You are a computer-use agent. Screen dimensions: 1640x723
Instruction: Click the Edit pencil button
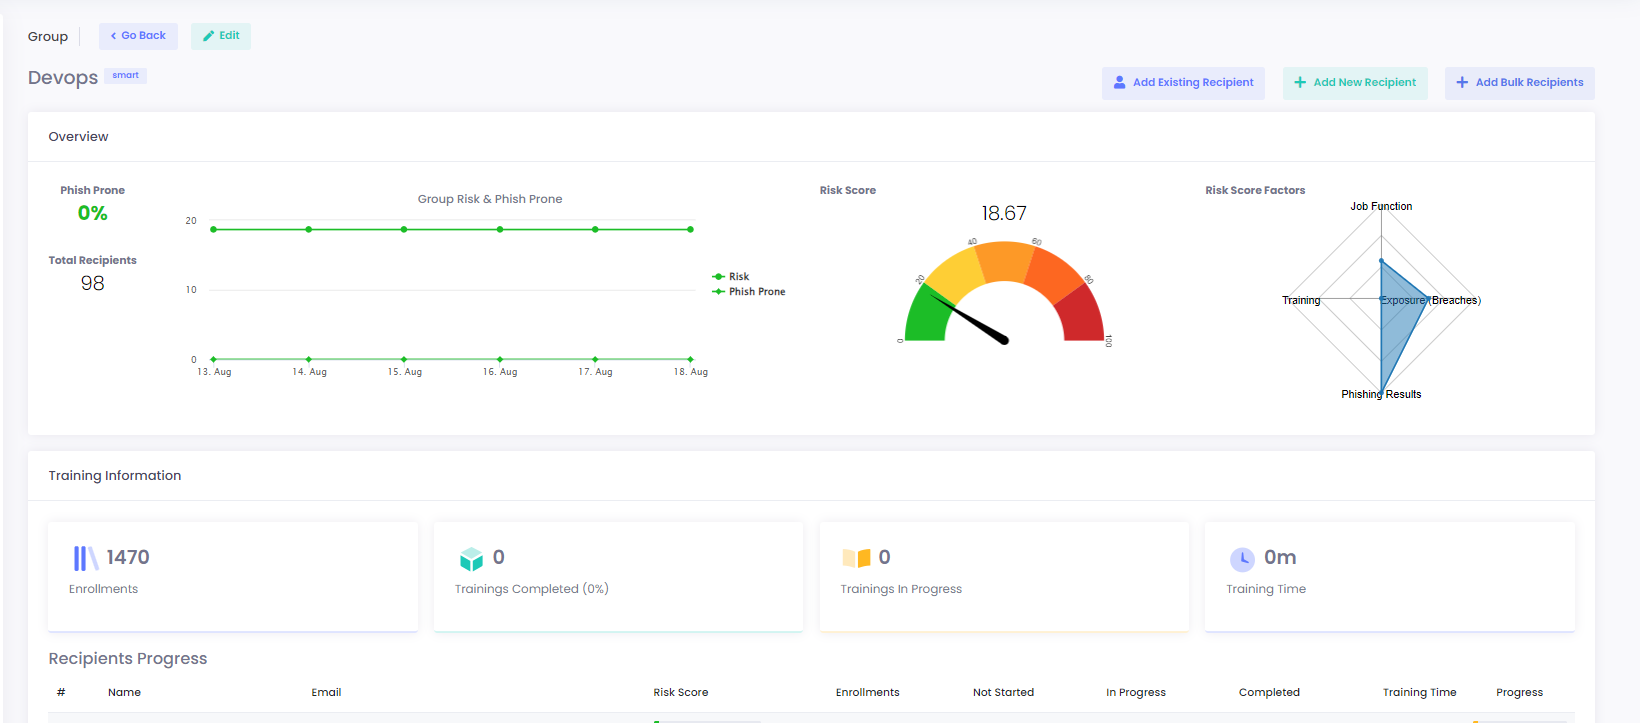tap(221, 36)
